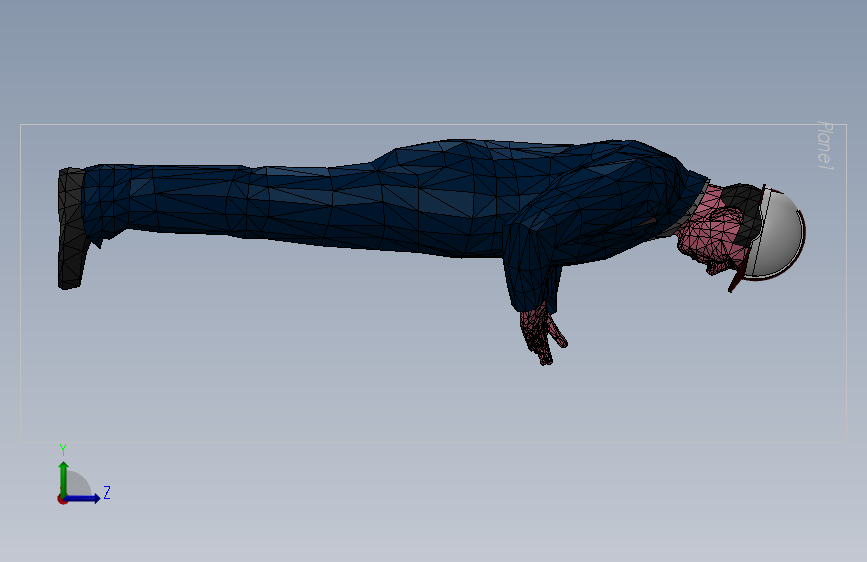
Task: Click the red origin dot of the triad
Action: pyautogui.click(x=62, y=499)
